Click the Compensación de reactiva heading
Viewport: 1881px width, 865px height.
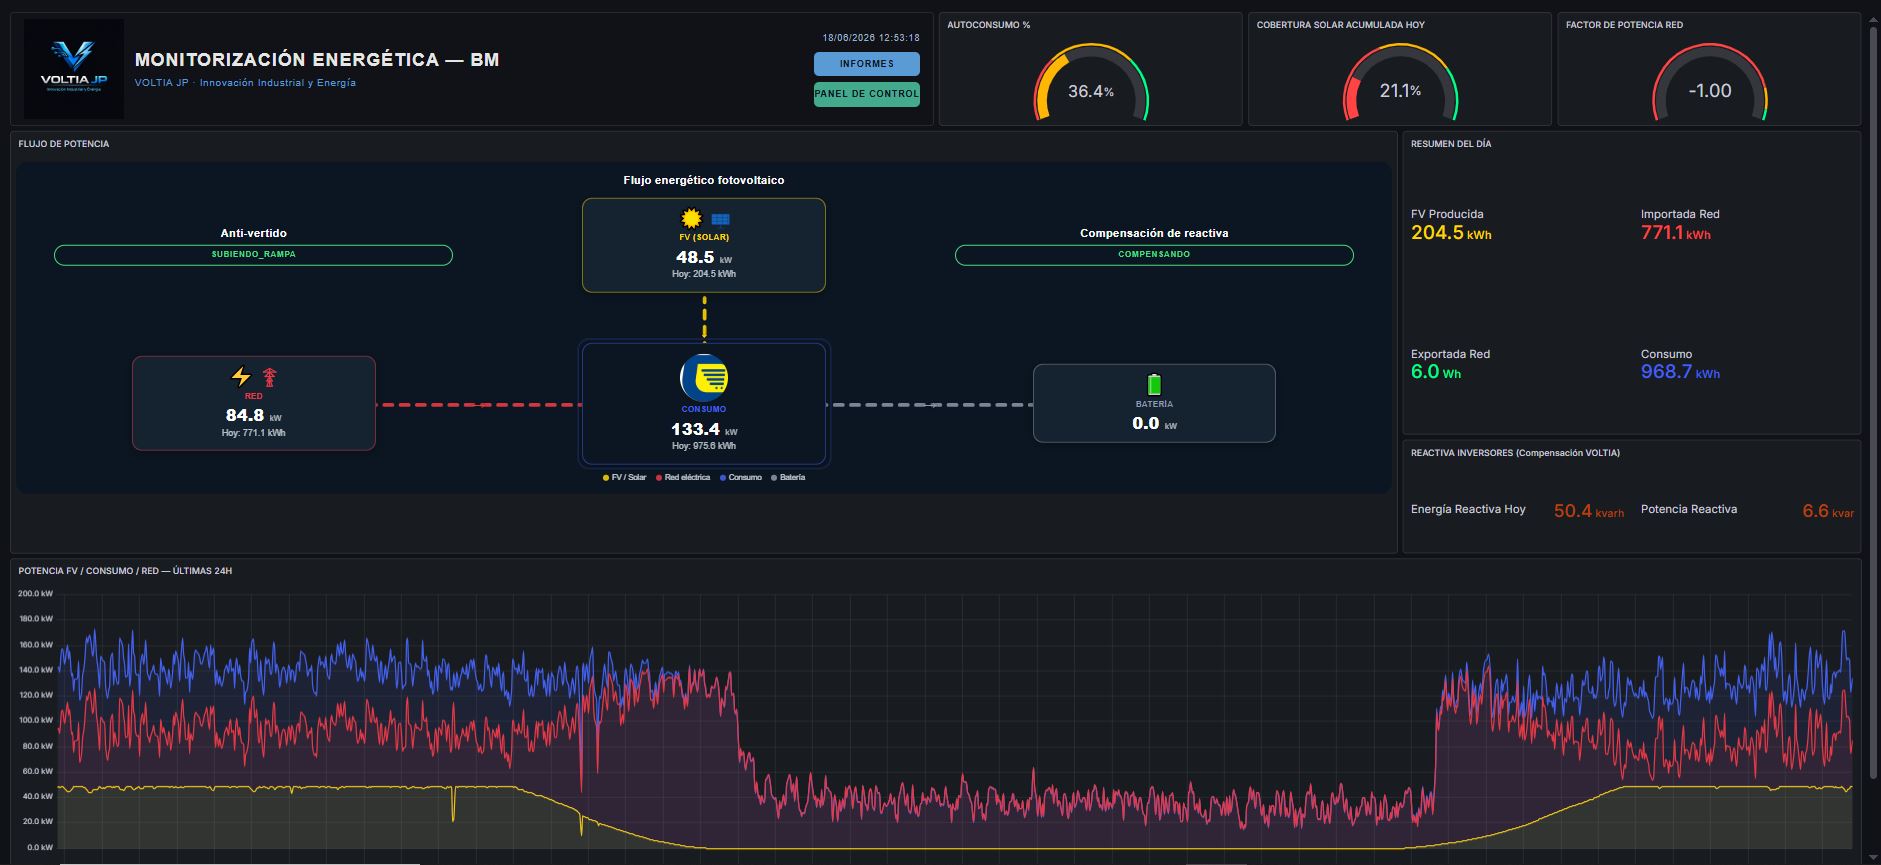(x=1154, y=233)
